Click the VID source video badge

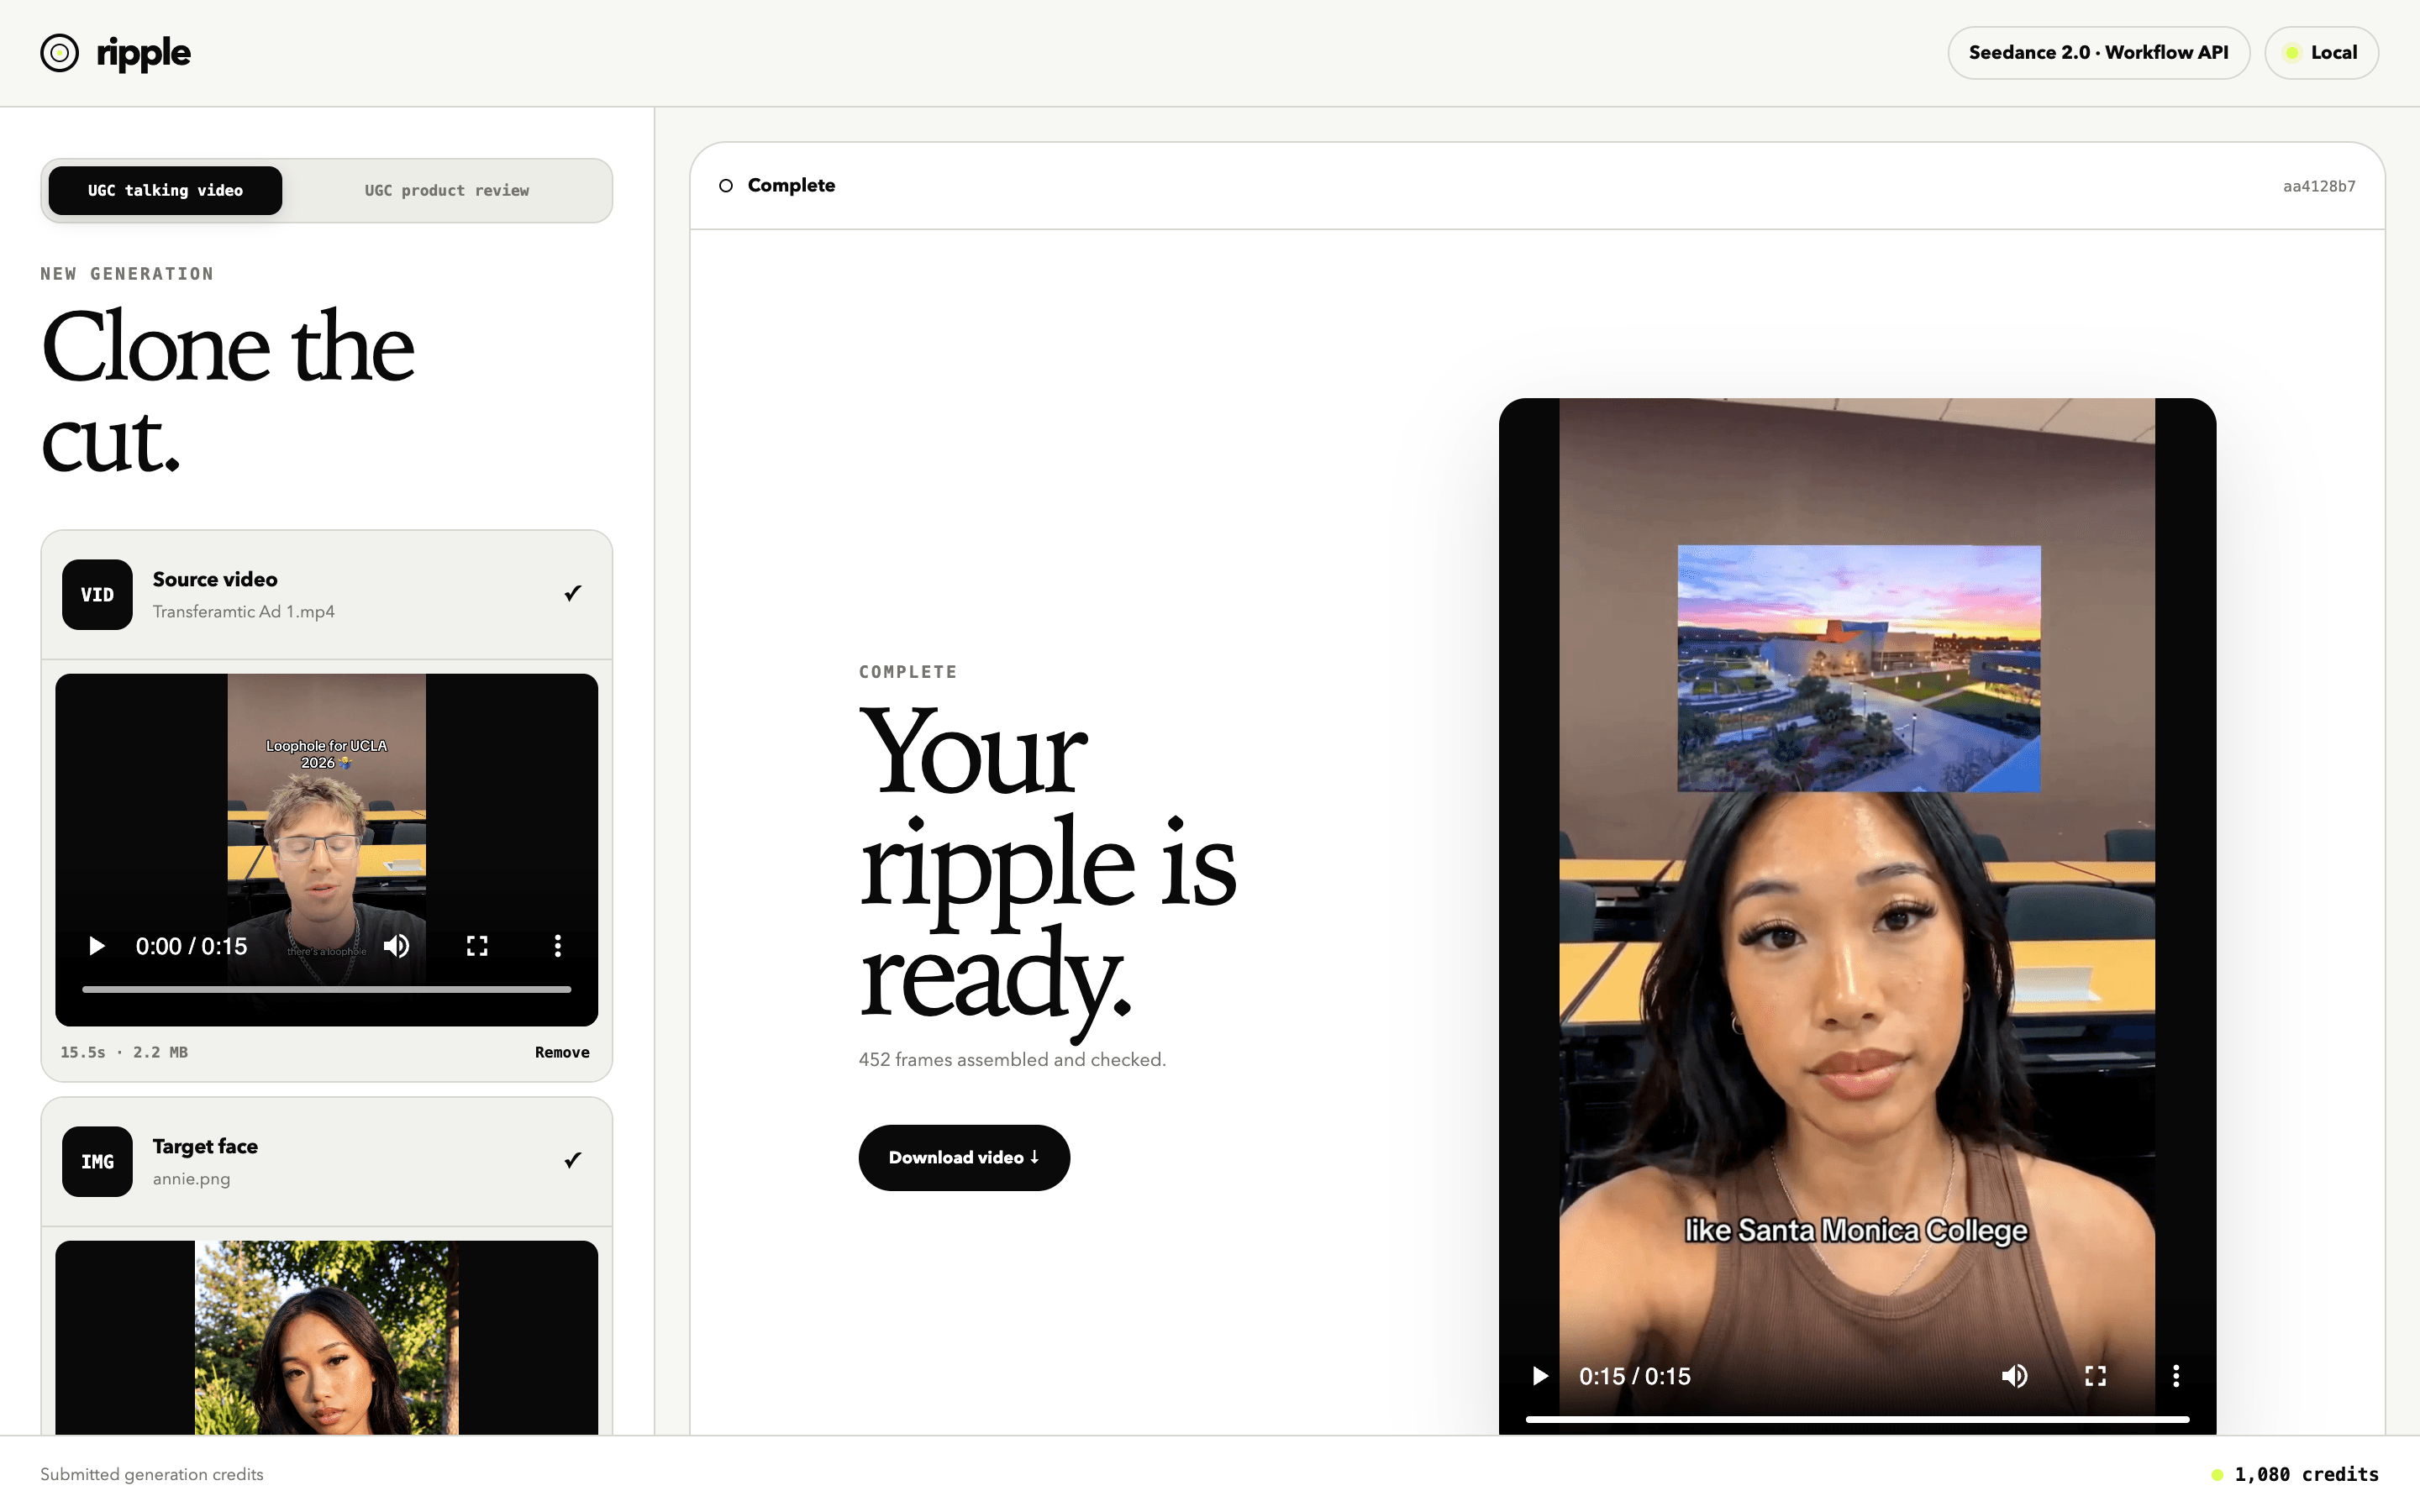(x=97, y=594)
